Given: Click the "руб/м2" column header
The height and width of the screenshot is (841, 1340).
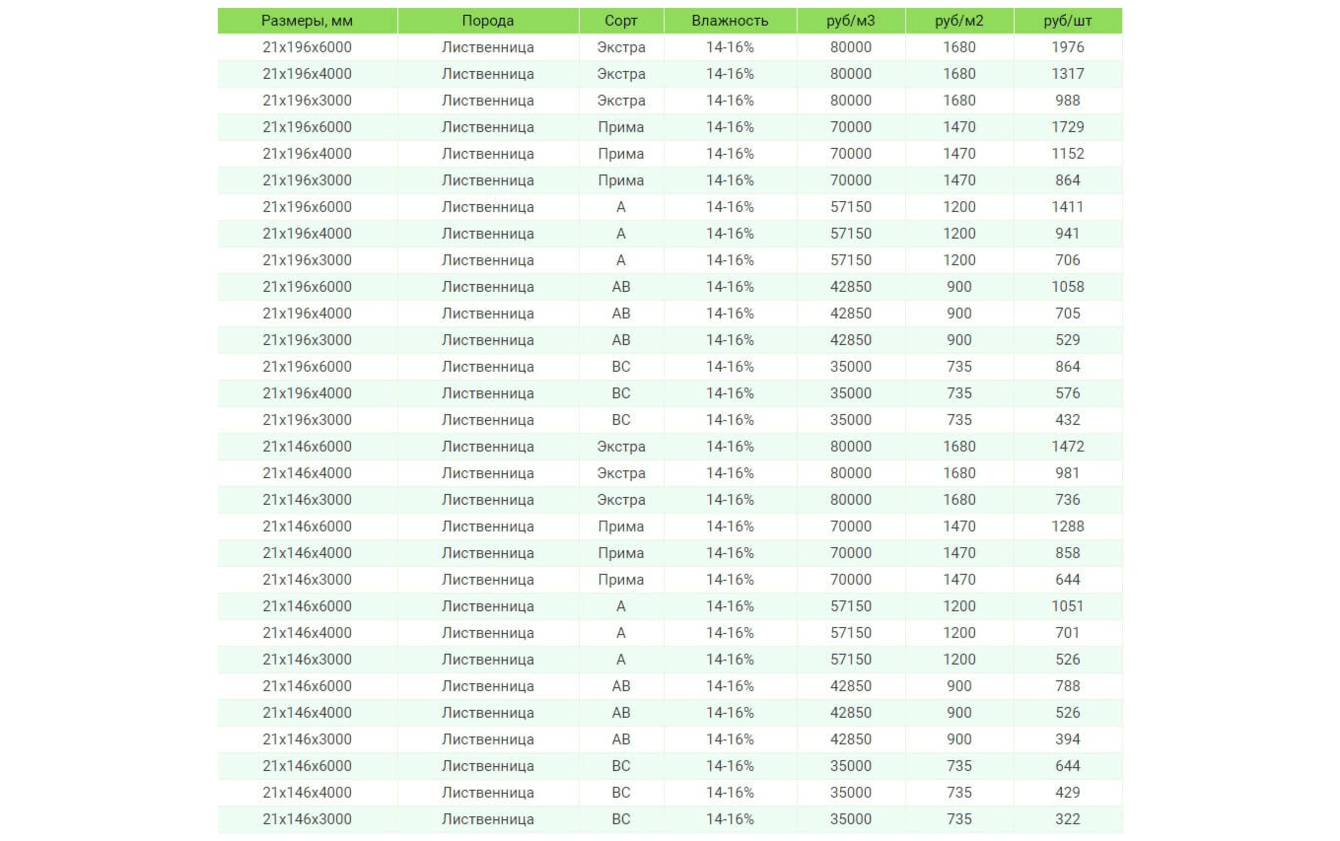Looking at the screenshot, I should (x=959, y=21).
